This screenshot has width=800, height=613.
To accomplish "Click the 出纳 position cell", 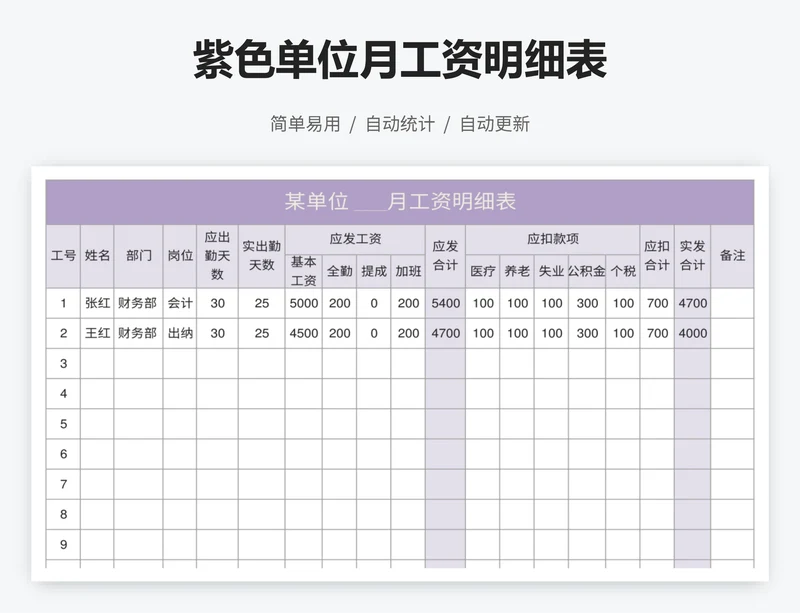I will pos(180,334).
